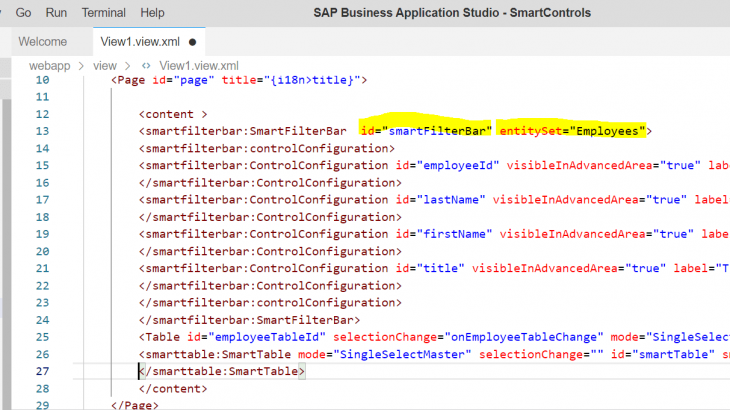Viewport: 730px width, 410px height.
Task: Click line number 10 in gutter
Action: 42,80
